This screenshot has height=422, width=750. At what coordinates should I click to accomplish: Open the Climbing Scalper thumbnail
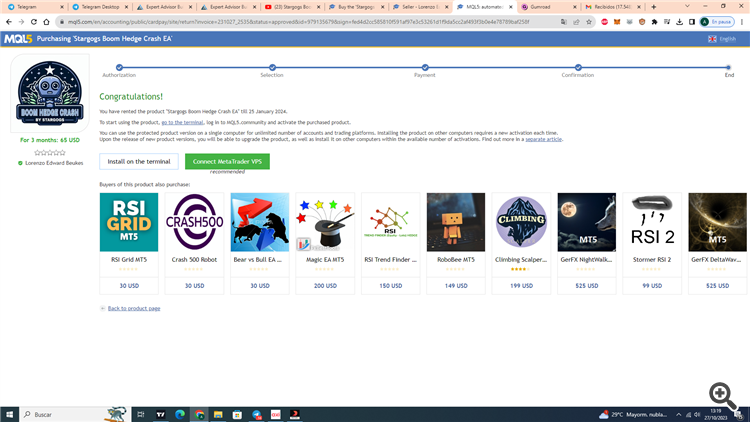point(521,222)
